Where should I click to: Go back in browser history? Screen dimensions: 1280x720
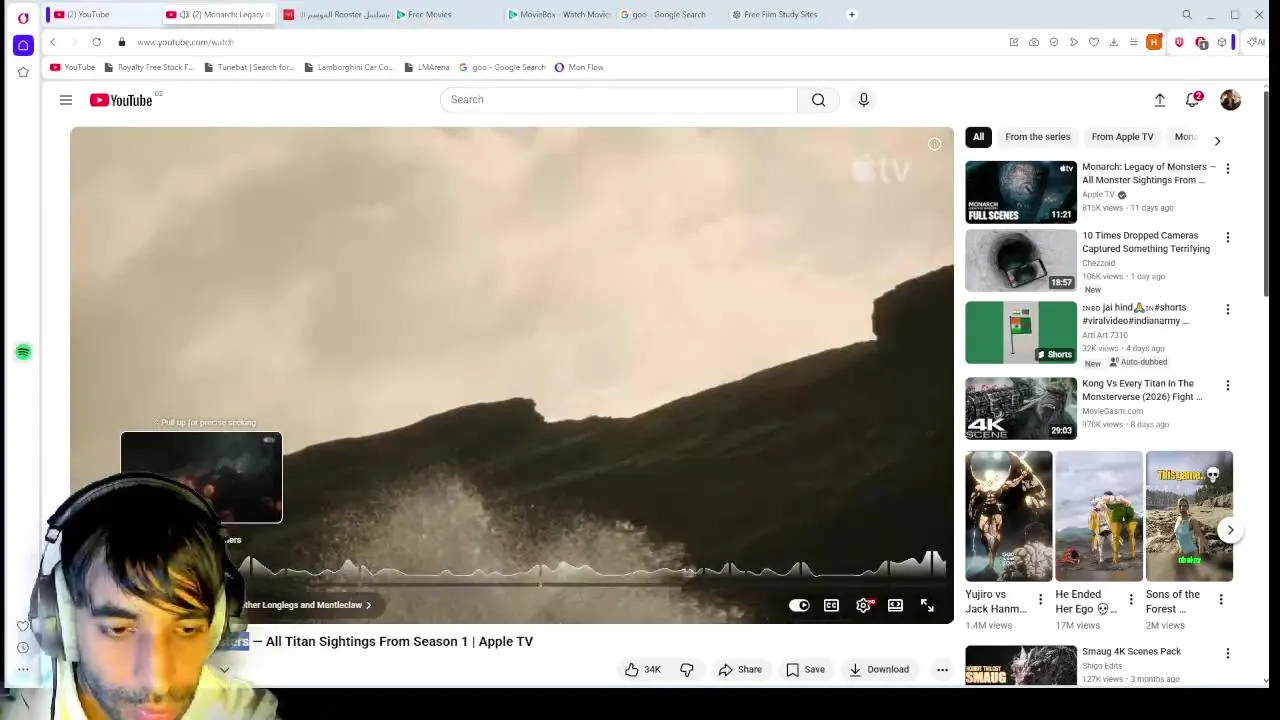coord(53,42)
